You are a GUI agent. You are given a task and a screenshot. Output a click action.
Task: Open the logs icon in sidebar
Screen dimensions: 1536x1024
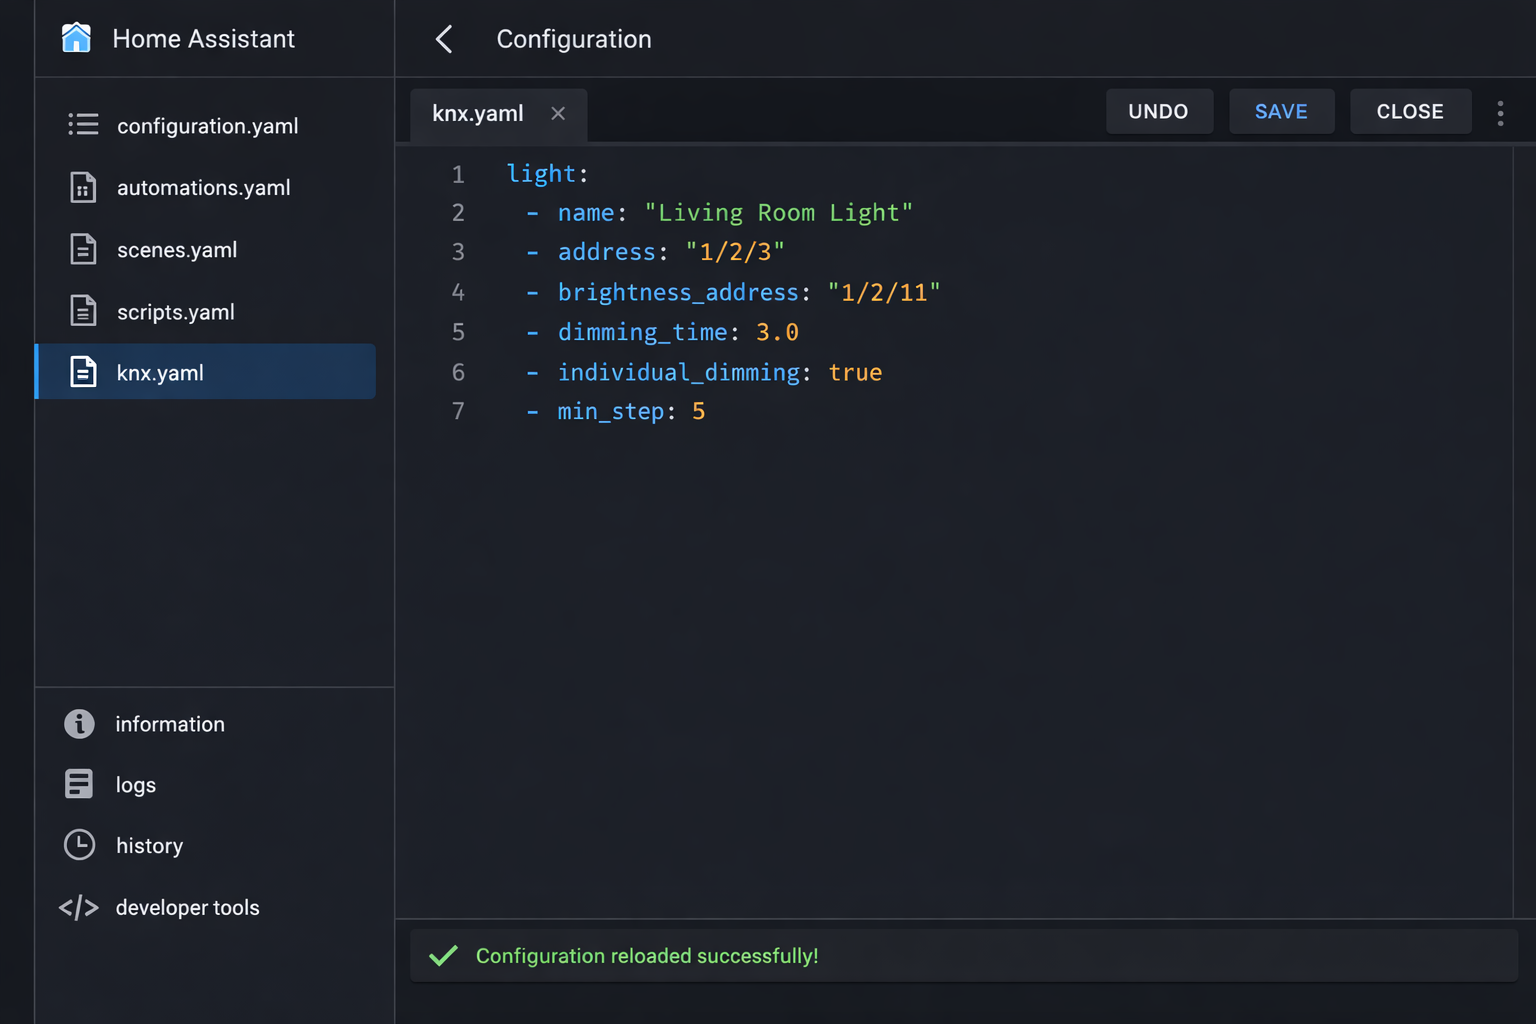tap(79, 784)
